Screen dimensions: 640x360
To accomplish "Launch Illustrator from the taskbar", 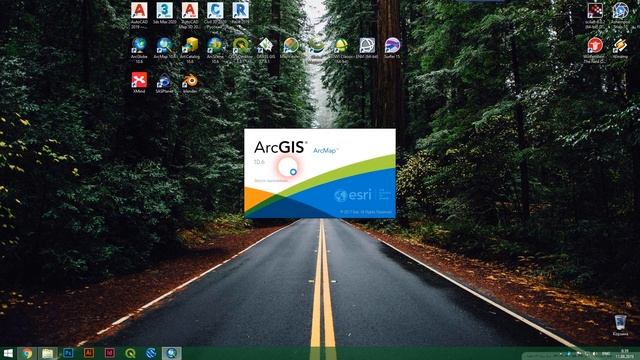I will click(x=89, y=353).
